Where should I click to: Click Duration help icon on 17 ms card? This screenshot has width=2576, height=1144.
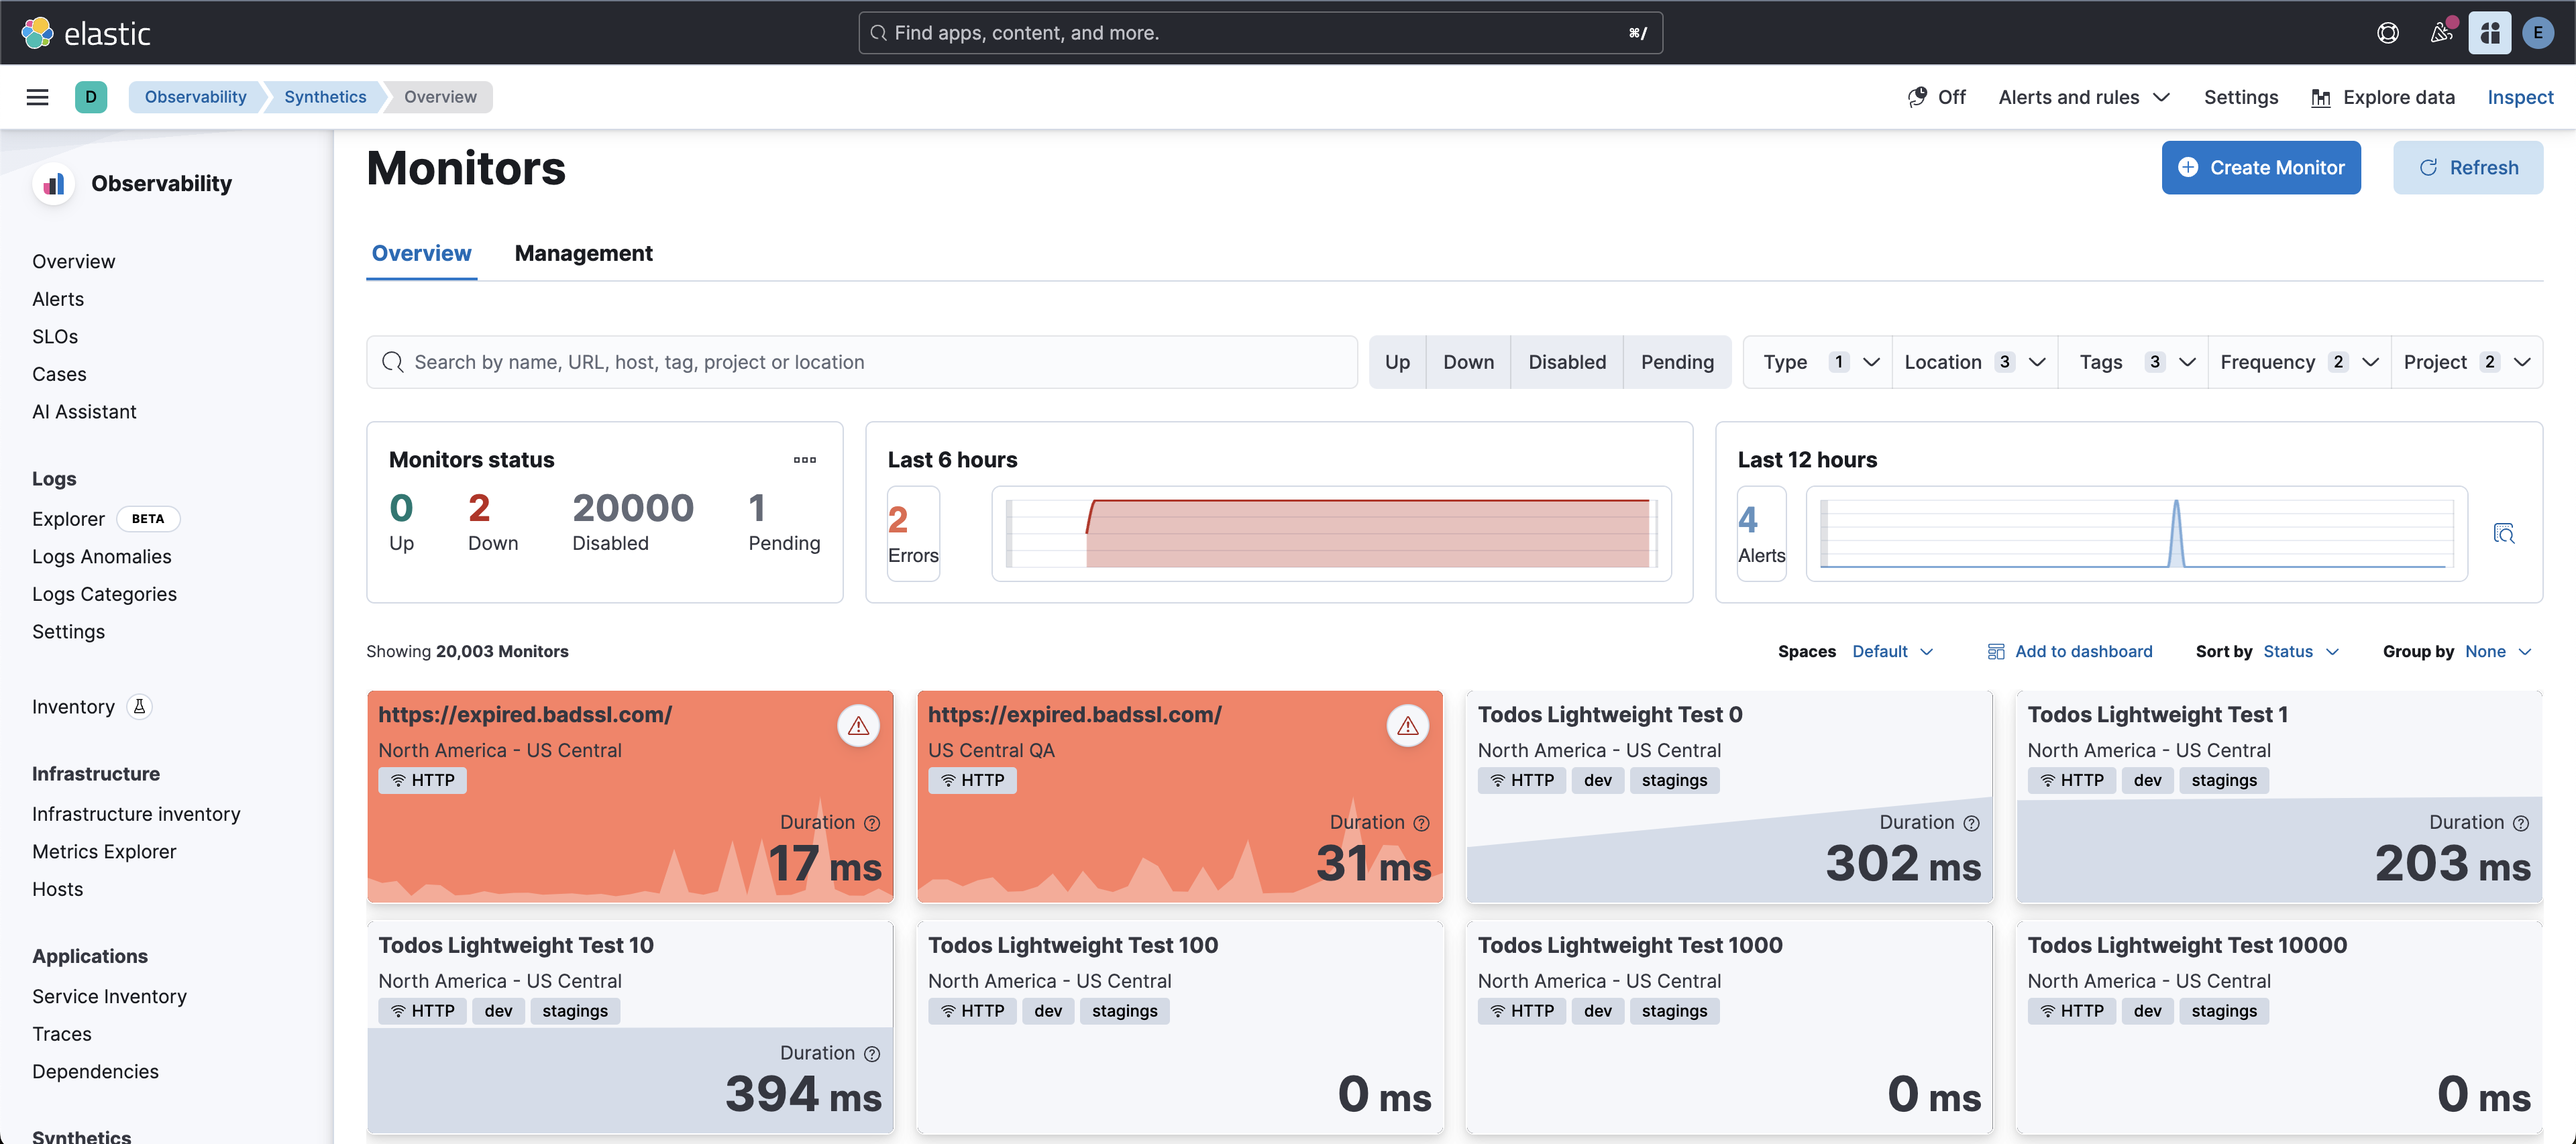(x=872, y=823)
